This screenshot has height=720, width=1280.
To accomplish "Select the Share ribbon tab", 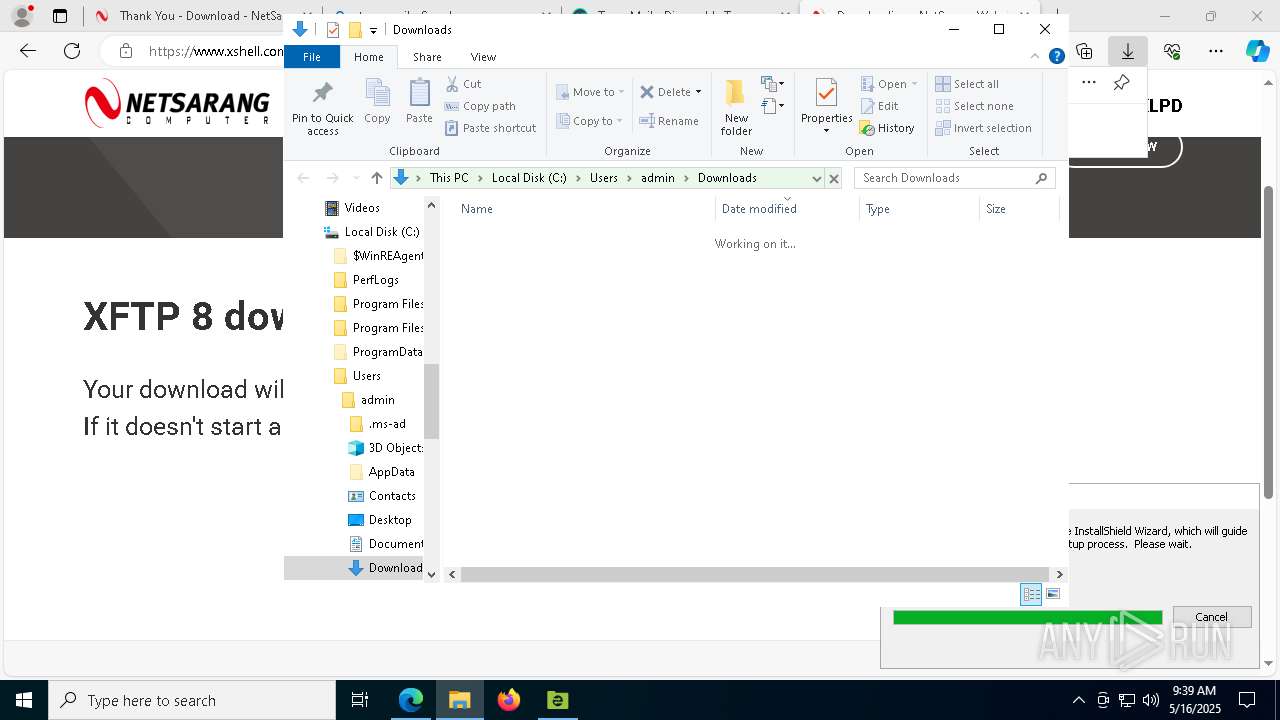I will [x=427, y=57].
